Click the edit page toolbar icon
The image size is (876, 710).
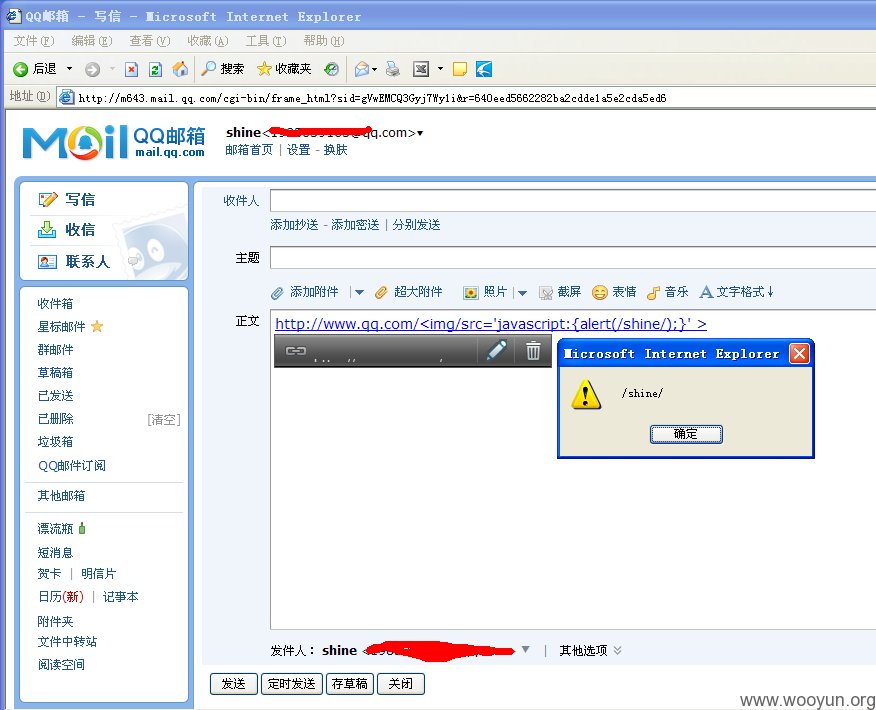coord(421,69)
